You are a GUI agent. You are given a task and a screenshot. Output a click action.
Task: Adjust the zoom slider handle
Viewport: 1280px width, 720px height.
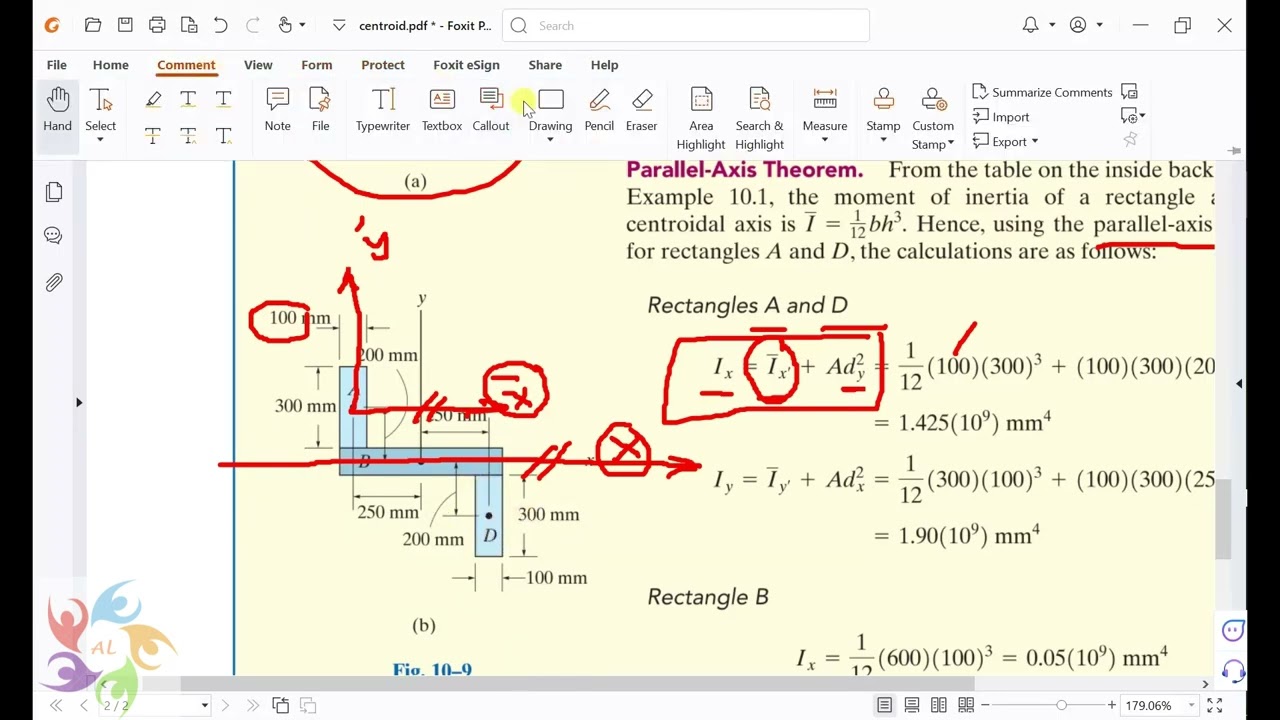coord(1061,706)
